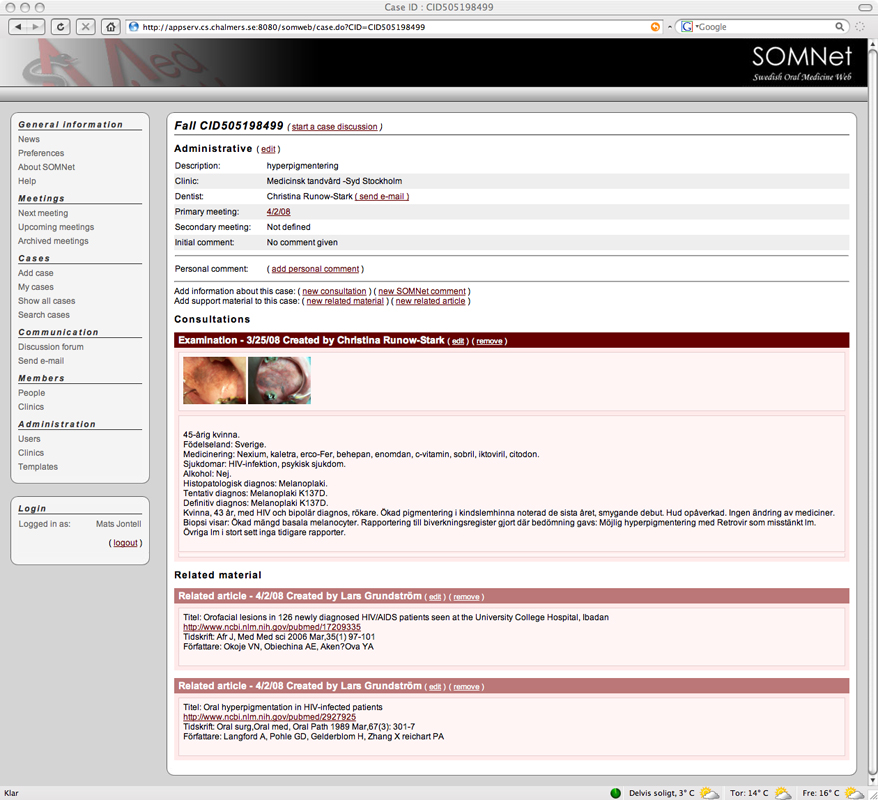This screenshot has height=800, width=878.
Task: Open the second examination photo thumbnail
Action: tap(279, 381)
